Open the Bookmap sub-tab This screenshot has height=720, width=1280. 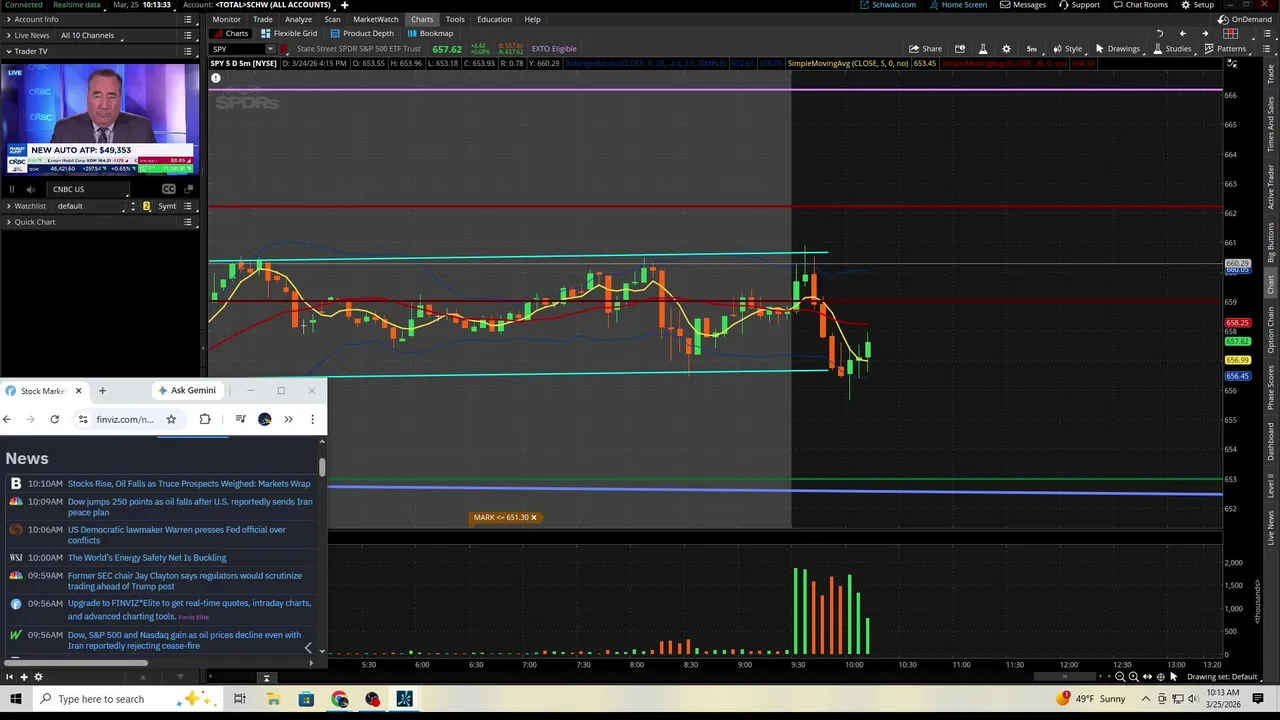[430, 33]
